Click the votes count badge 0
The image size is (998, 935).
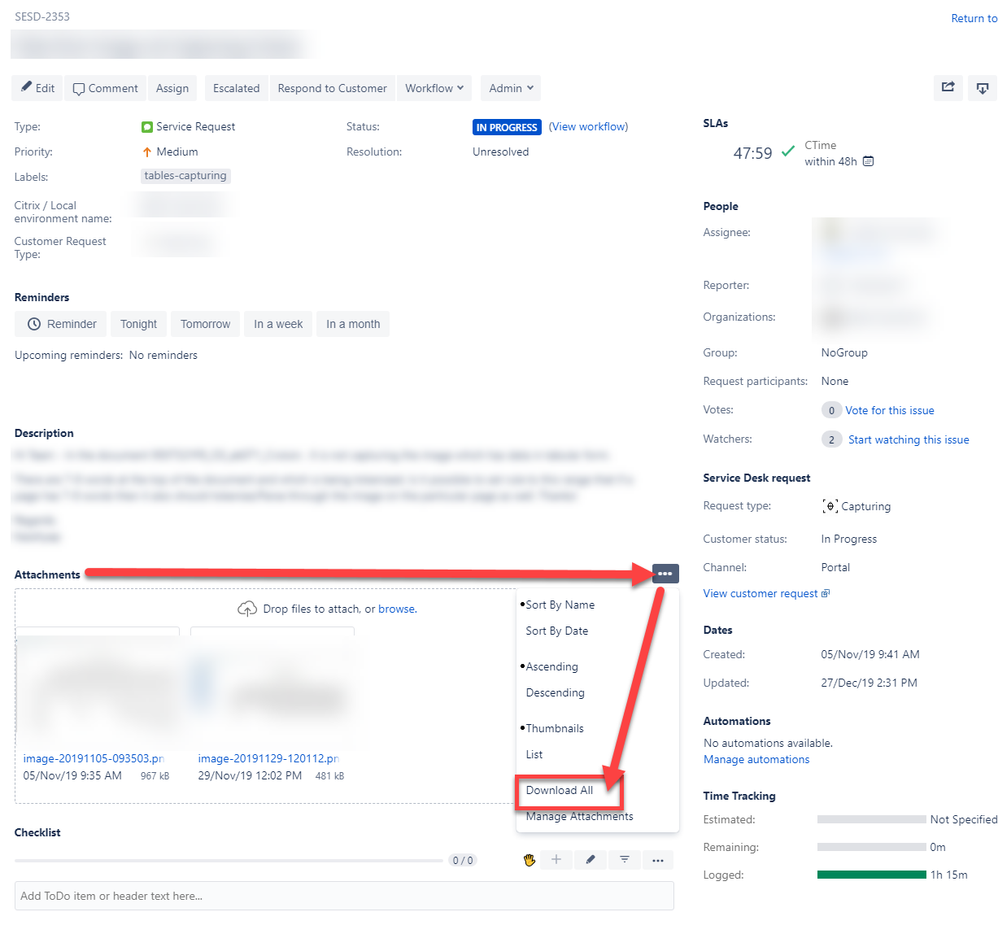[x=831, y=411]
